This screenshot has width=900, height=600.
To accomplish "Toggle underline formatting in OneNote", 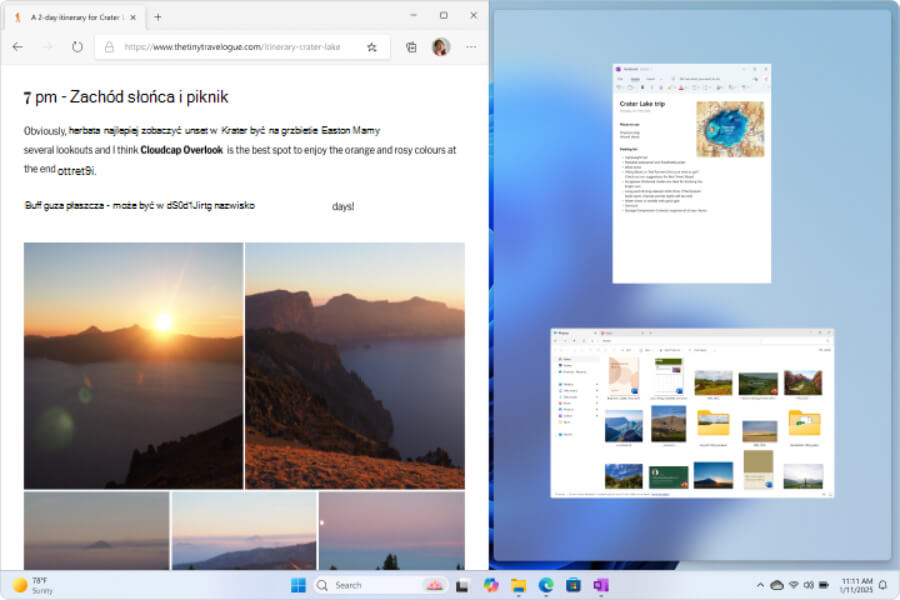I will click(x=661, y=89).
